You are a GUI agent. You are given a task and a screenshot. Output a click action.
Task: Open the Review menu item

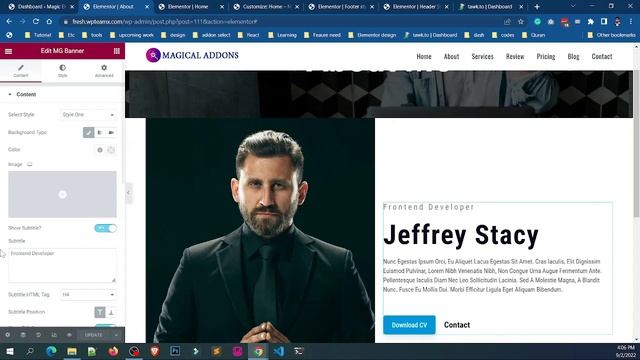(x=515, y=57)
